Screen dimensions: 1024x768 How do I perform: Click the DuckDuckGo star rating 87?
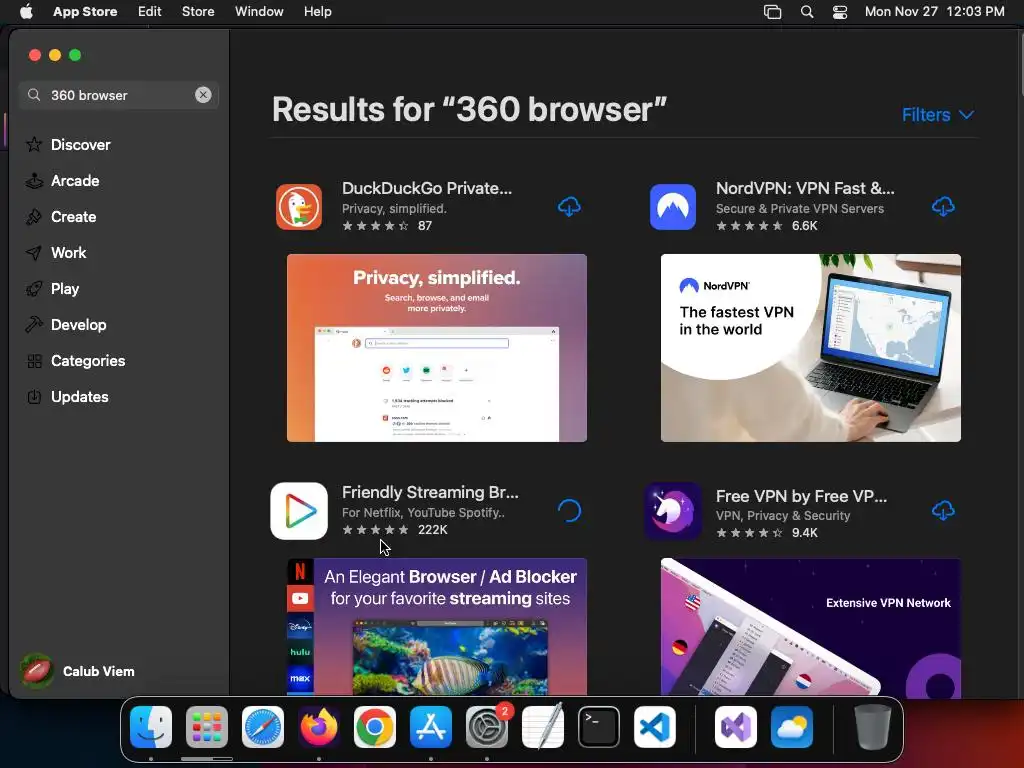pos(387,226)
